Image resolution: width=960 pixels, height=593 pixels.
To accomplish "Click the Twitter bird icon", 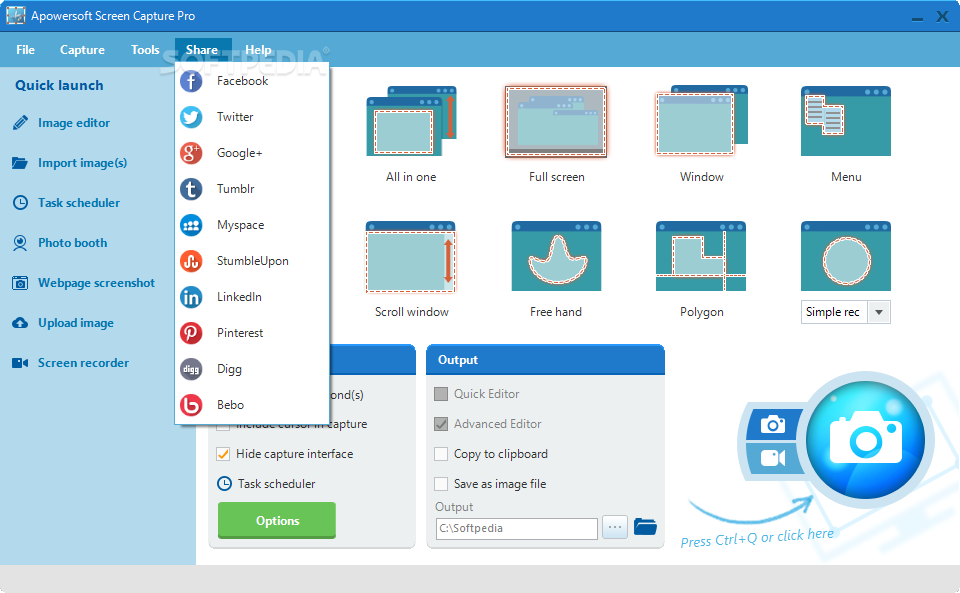I will point(191,117).
